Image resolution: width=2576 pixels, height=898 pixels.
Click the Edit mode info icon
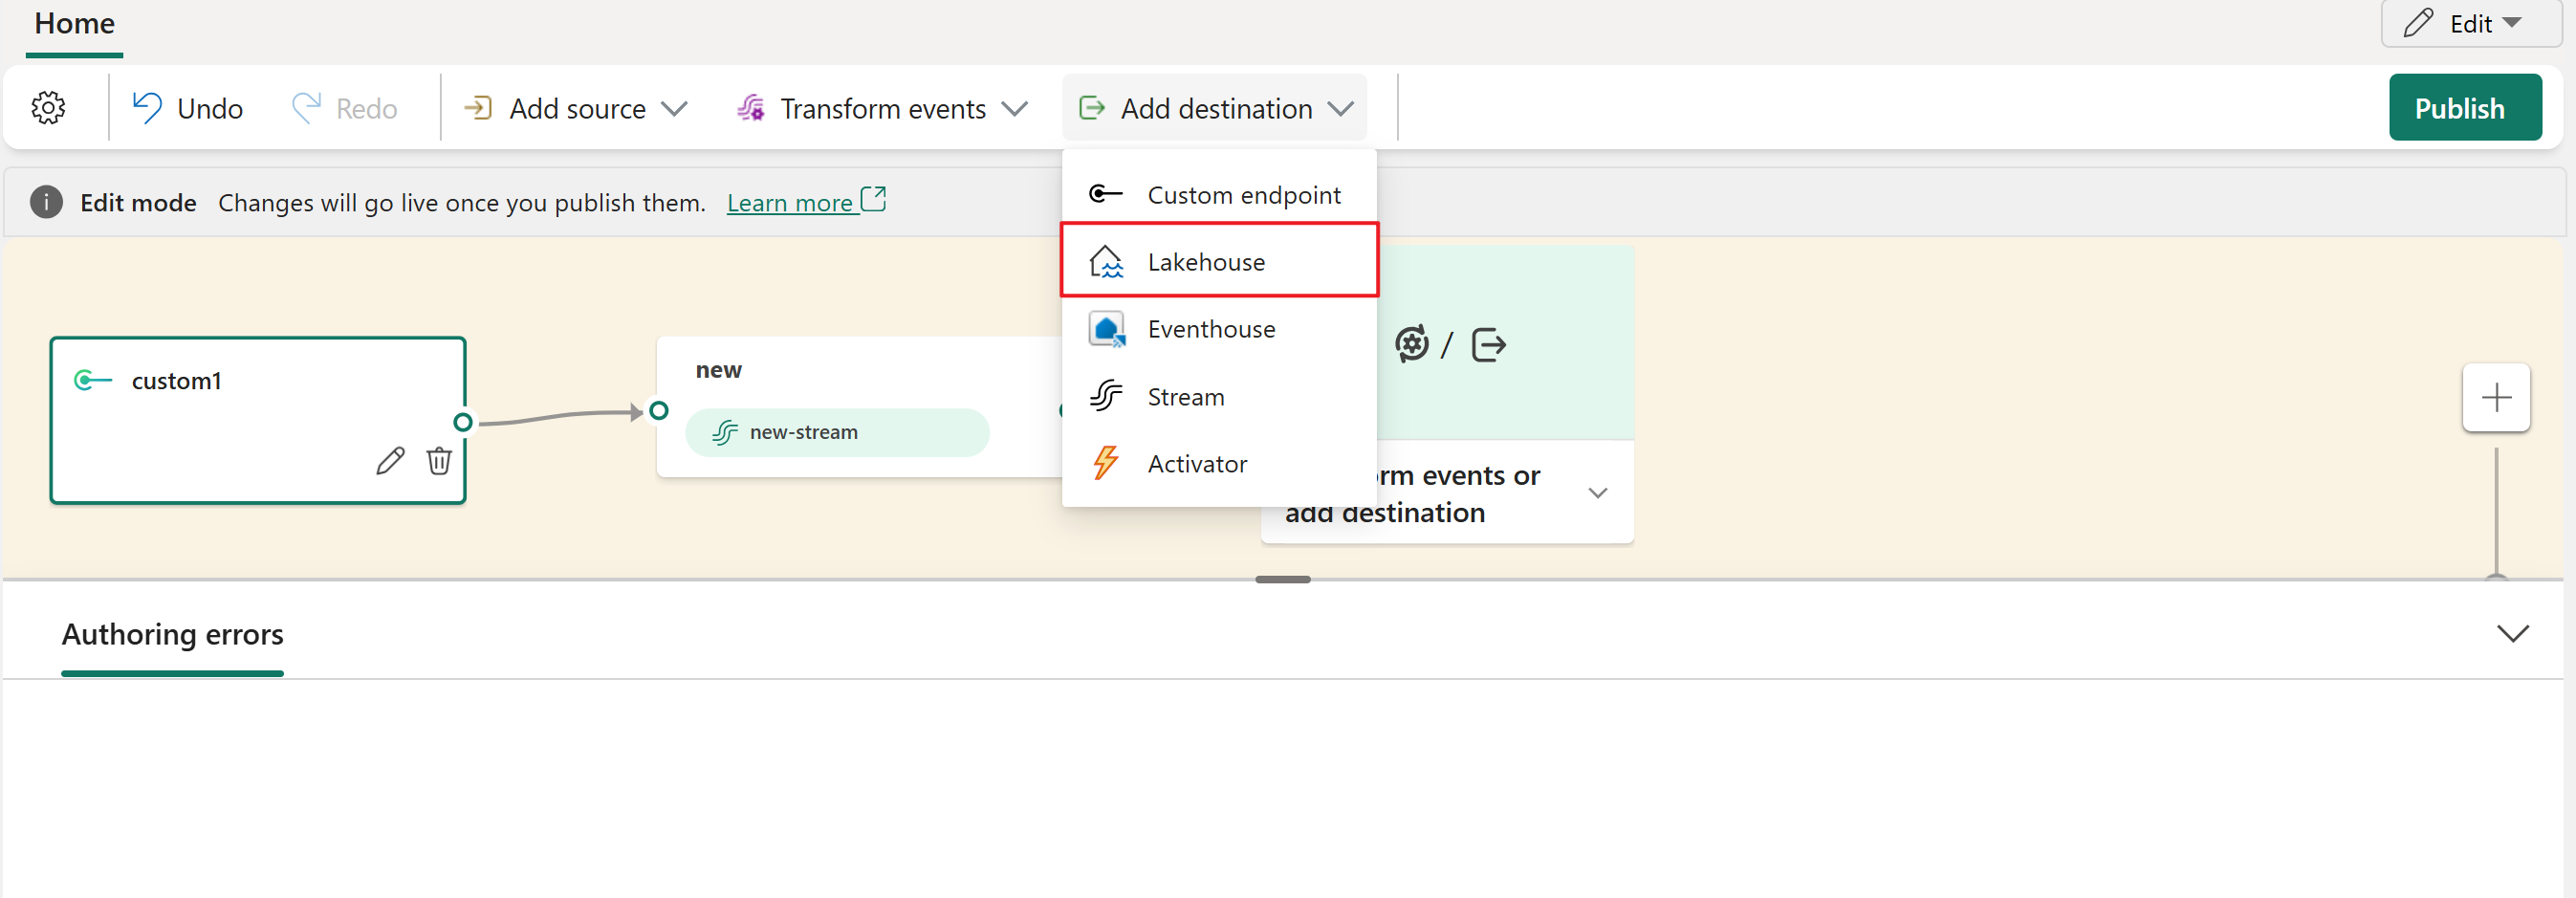click(46, 202)
